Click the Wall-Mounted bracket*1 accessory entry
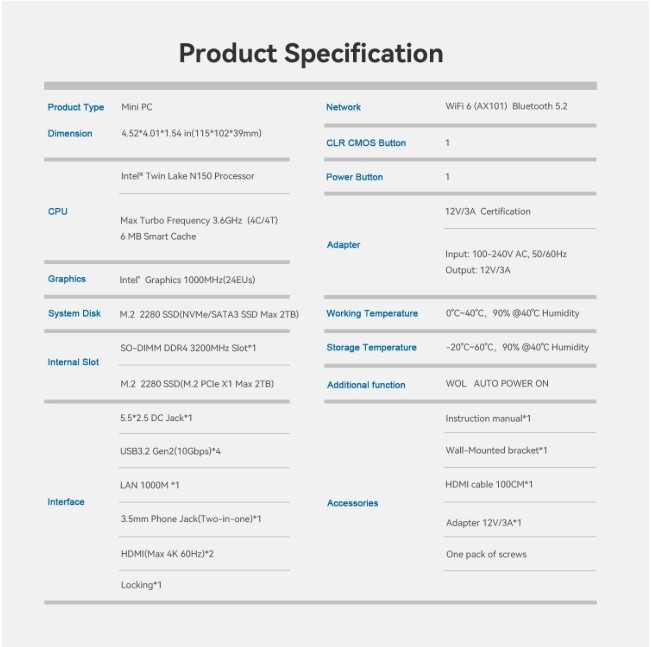 coord(496,451)
